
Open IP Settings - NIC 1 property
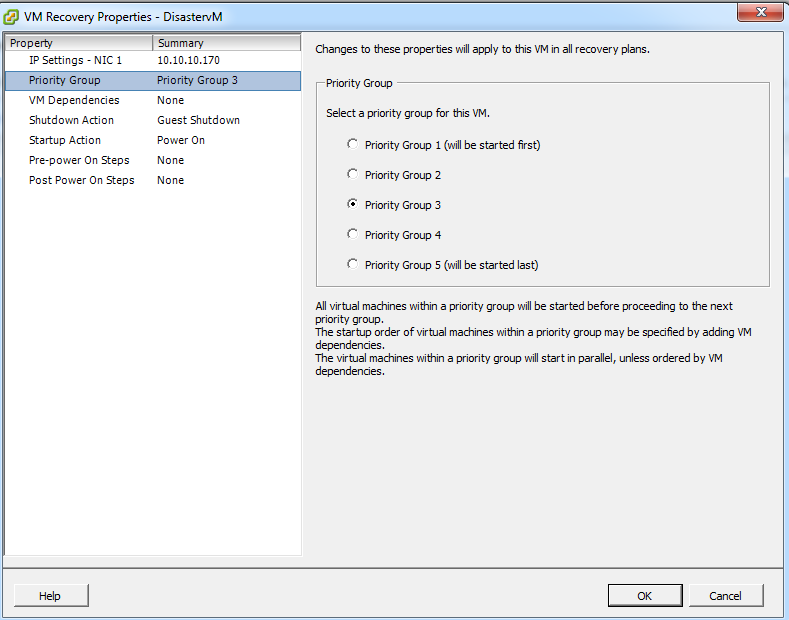(75, 60)
